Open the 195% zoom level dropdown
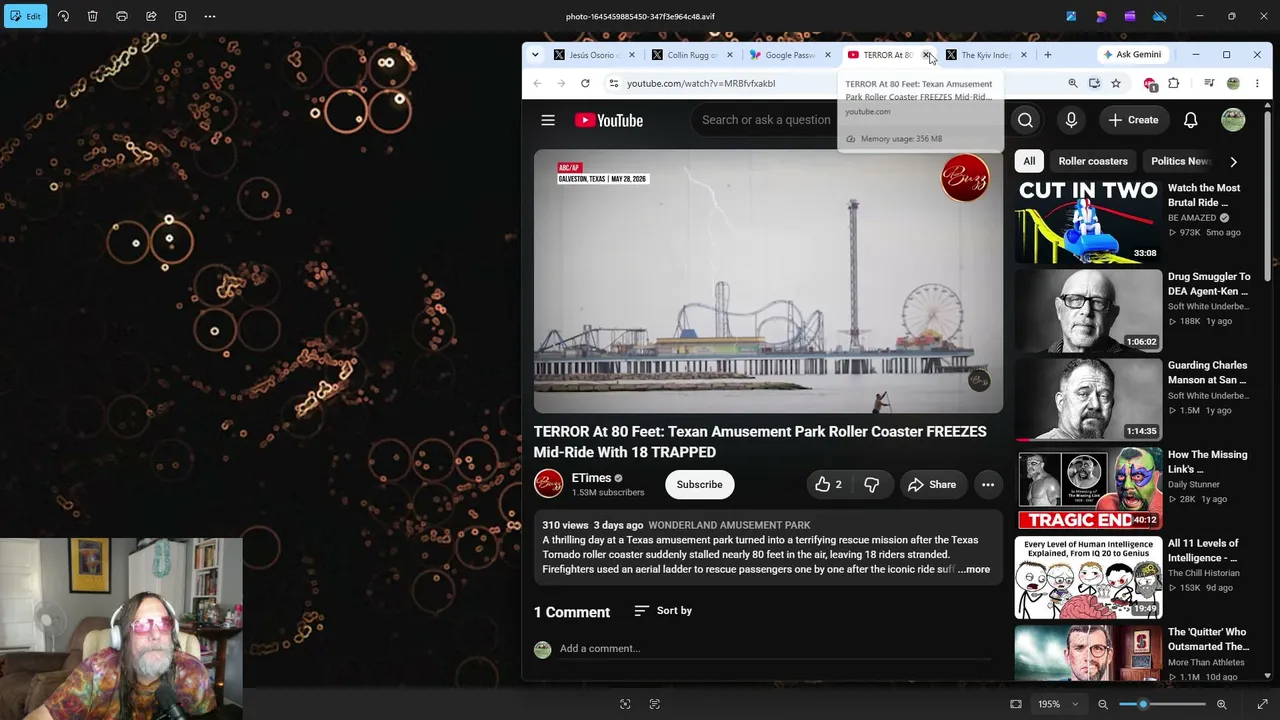The height and width of the screenshot is (720, 1280). coord(1057,704)
